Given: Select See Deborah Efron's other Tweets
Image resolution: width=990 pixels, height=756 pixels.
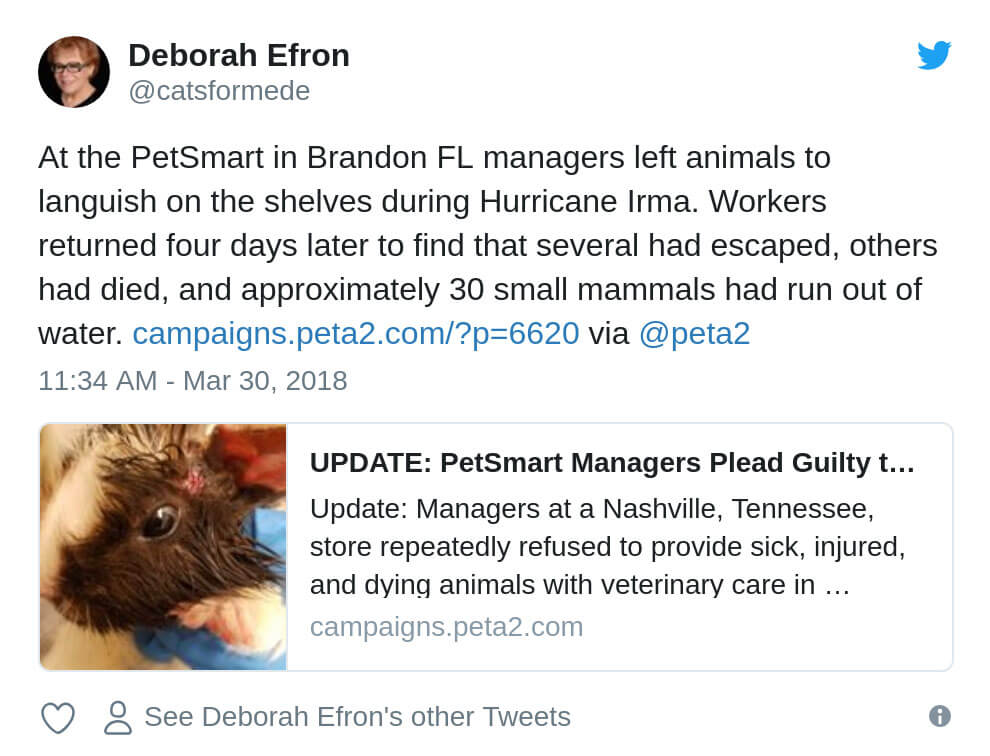Looking at the screenshot, I should point(357,717).
